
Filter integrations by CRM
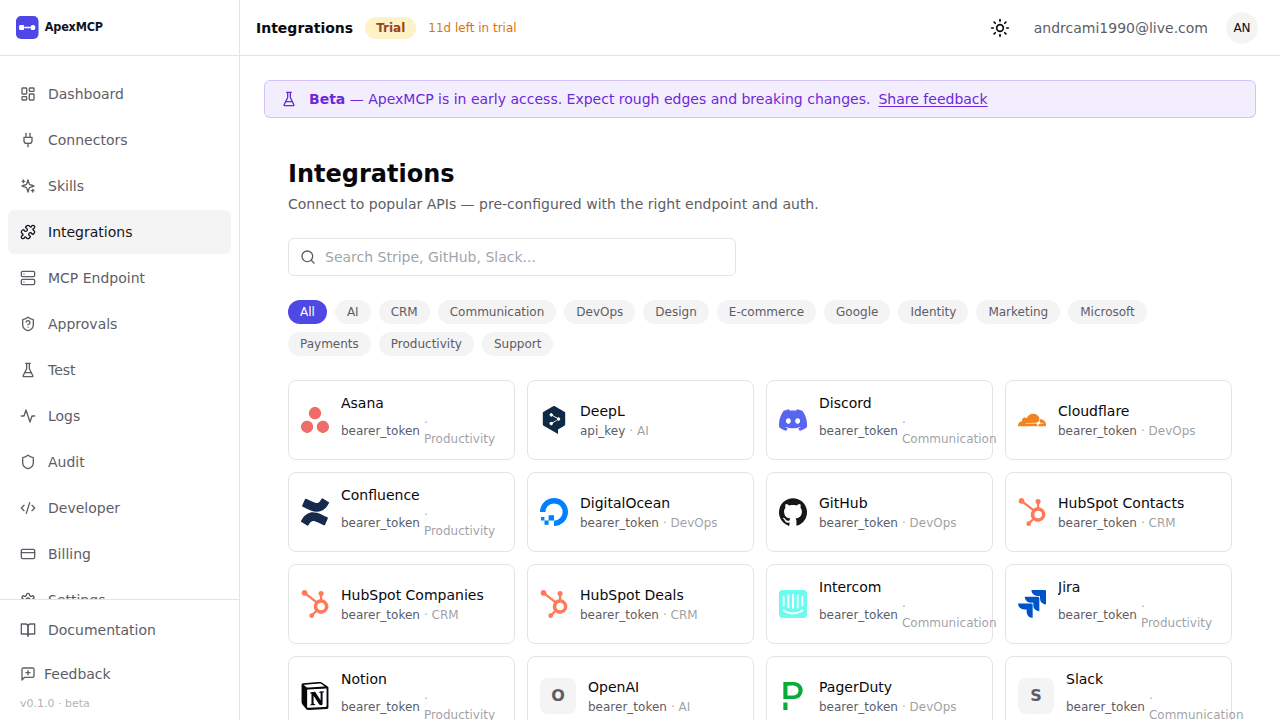(x=404, y=312)
